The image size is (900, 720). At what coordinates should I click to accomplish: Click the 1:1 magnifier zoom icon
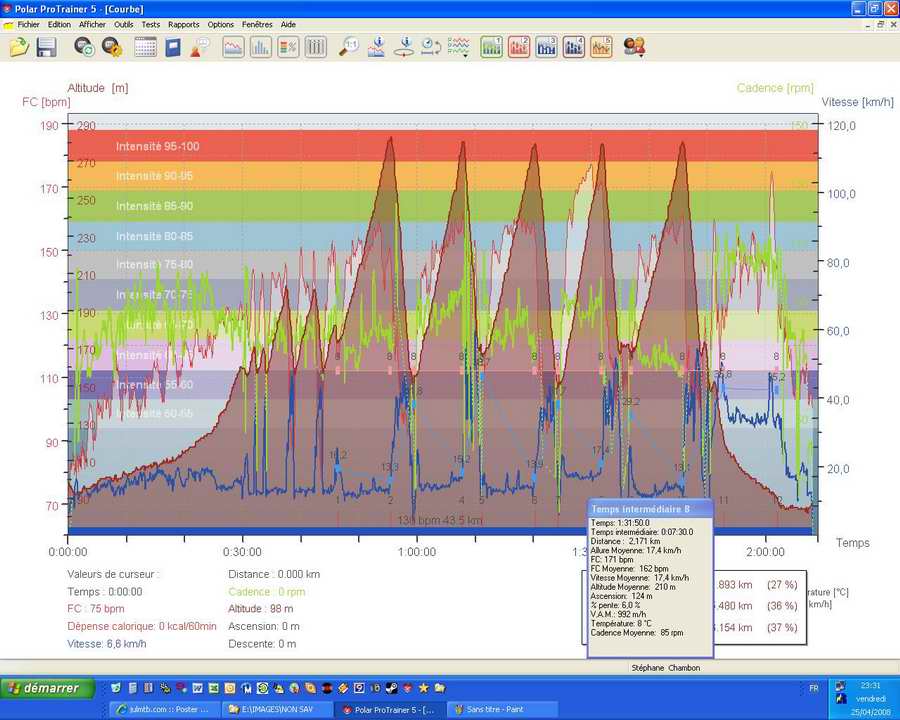pos(349,47)
